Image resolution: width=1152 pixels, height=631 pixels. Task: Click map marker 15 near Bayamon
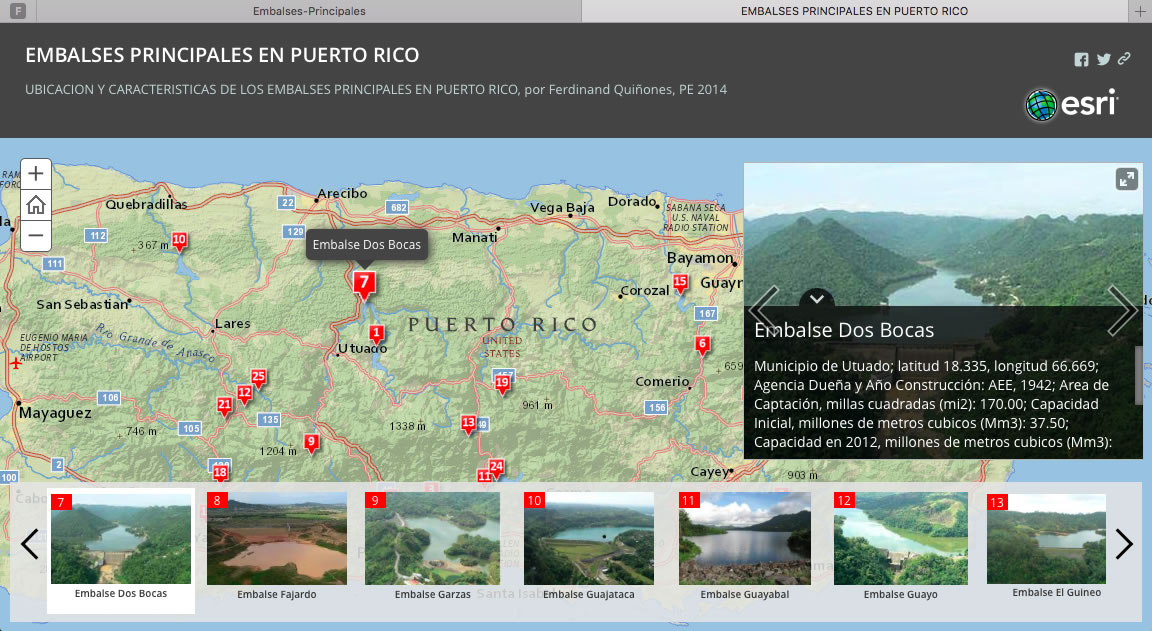point(680,284)
